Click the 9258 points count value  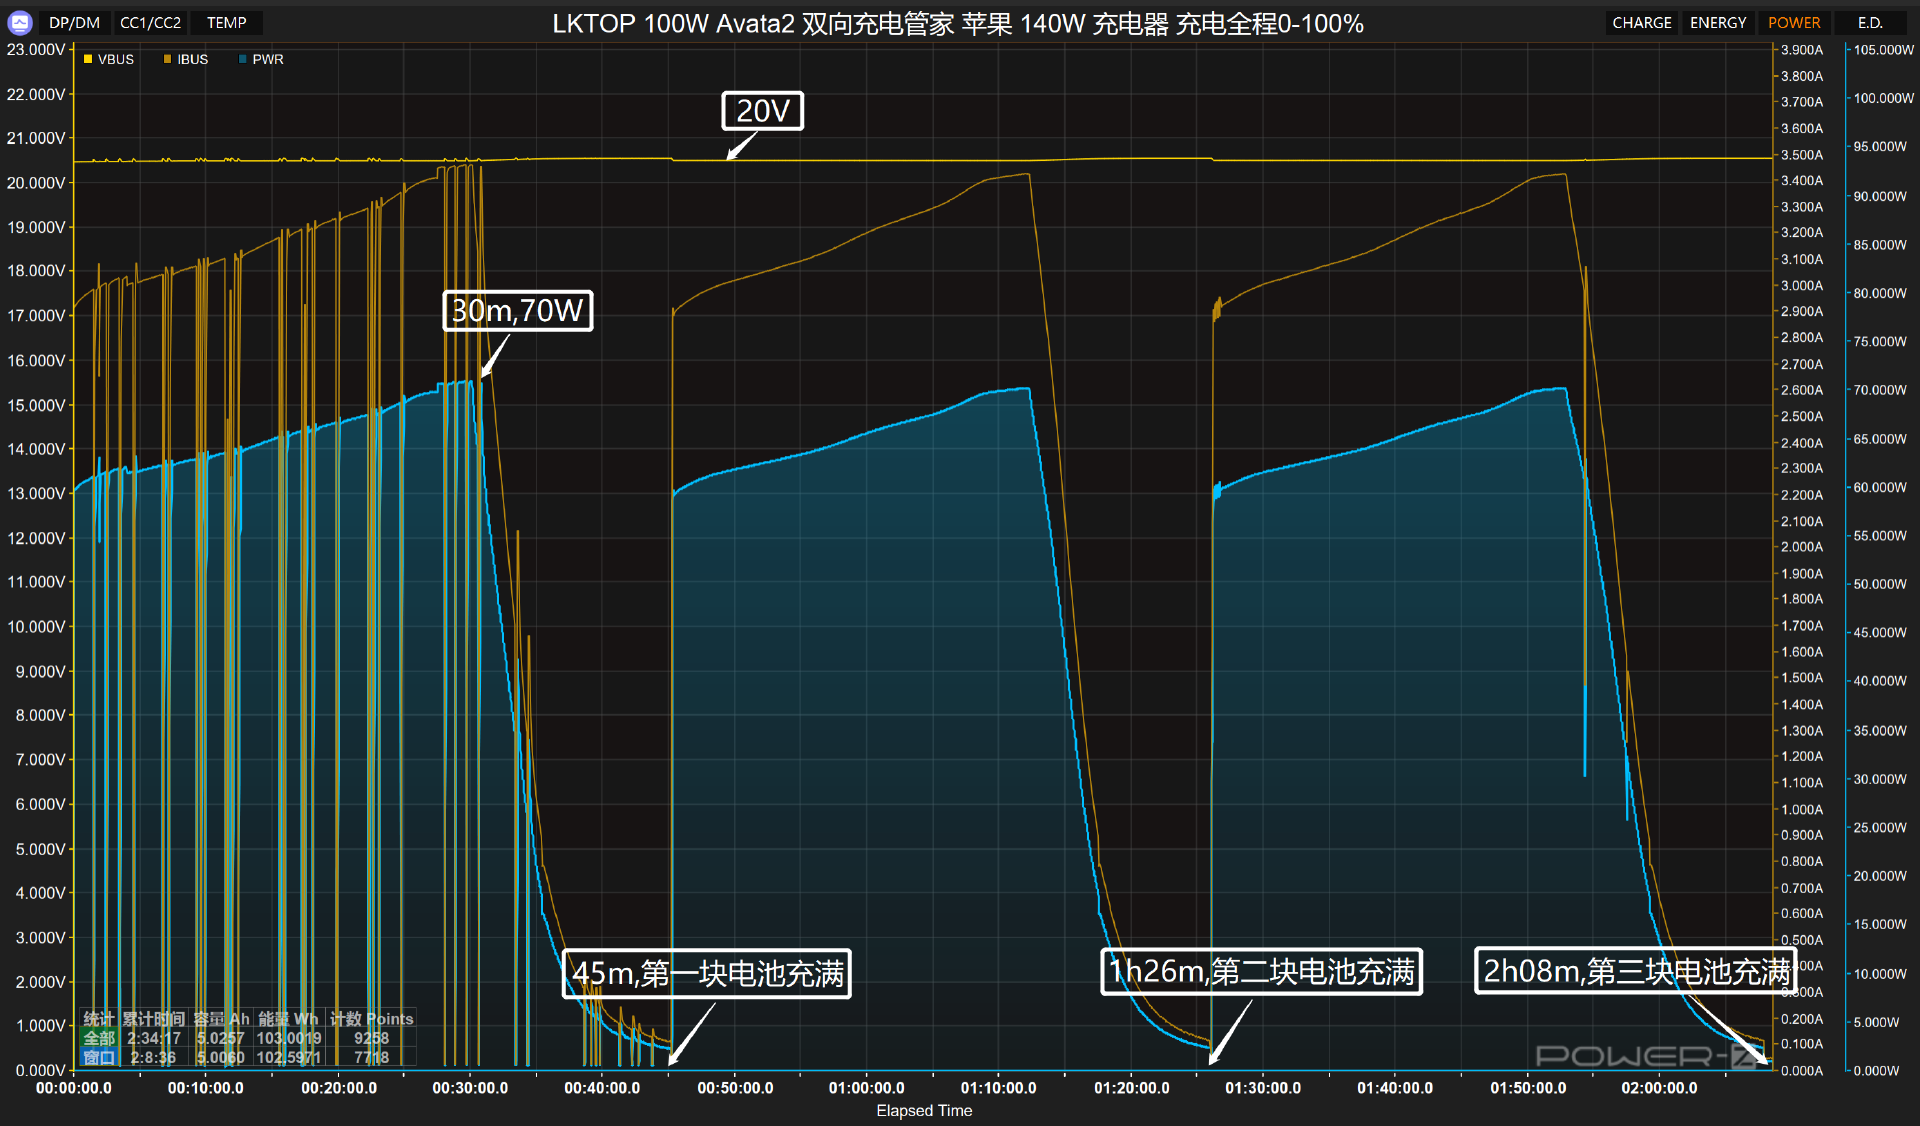click(x=371, y=1038)
